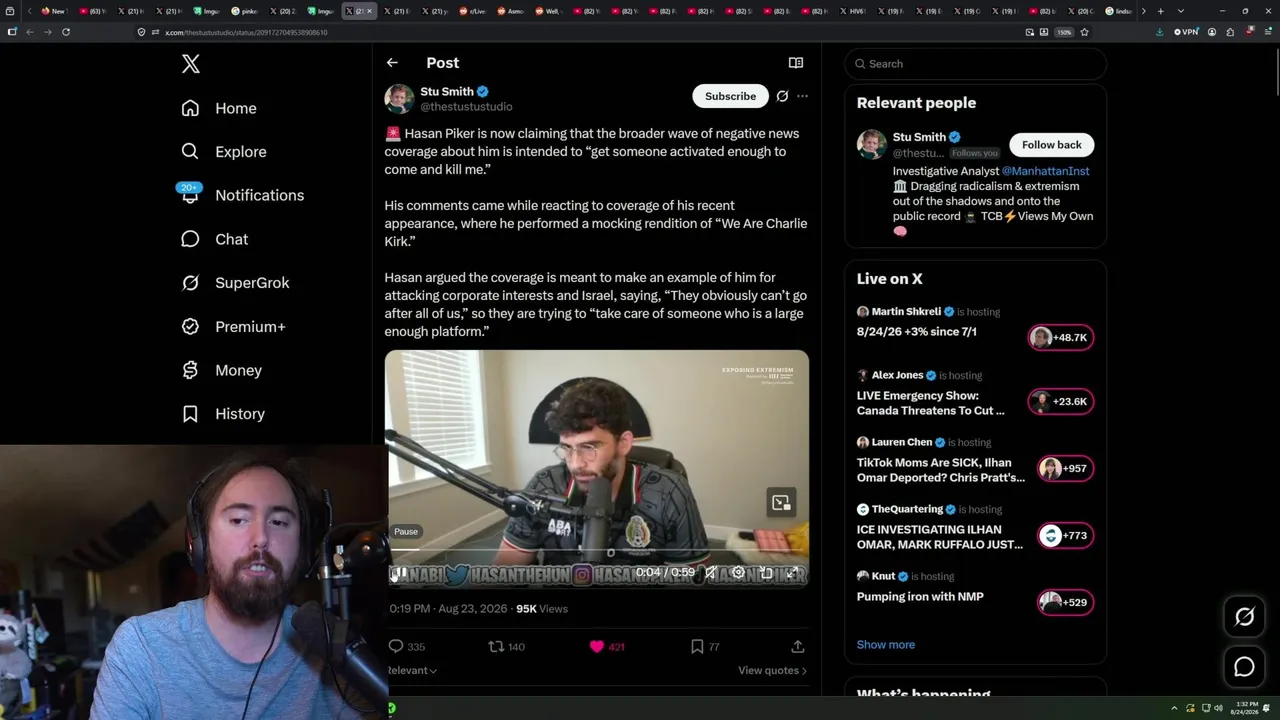Open the browser downloads icon
Image resolution: width=1280 pixels, height=720 pixels.
click(x=1159, y=32)
